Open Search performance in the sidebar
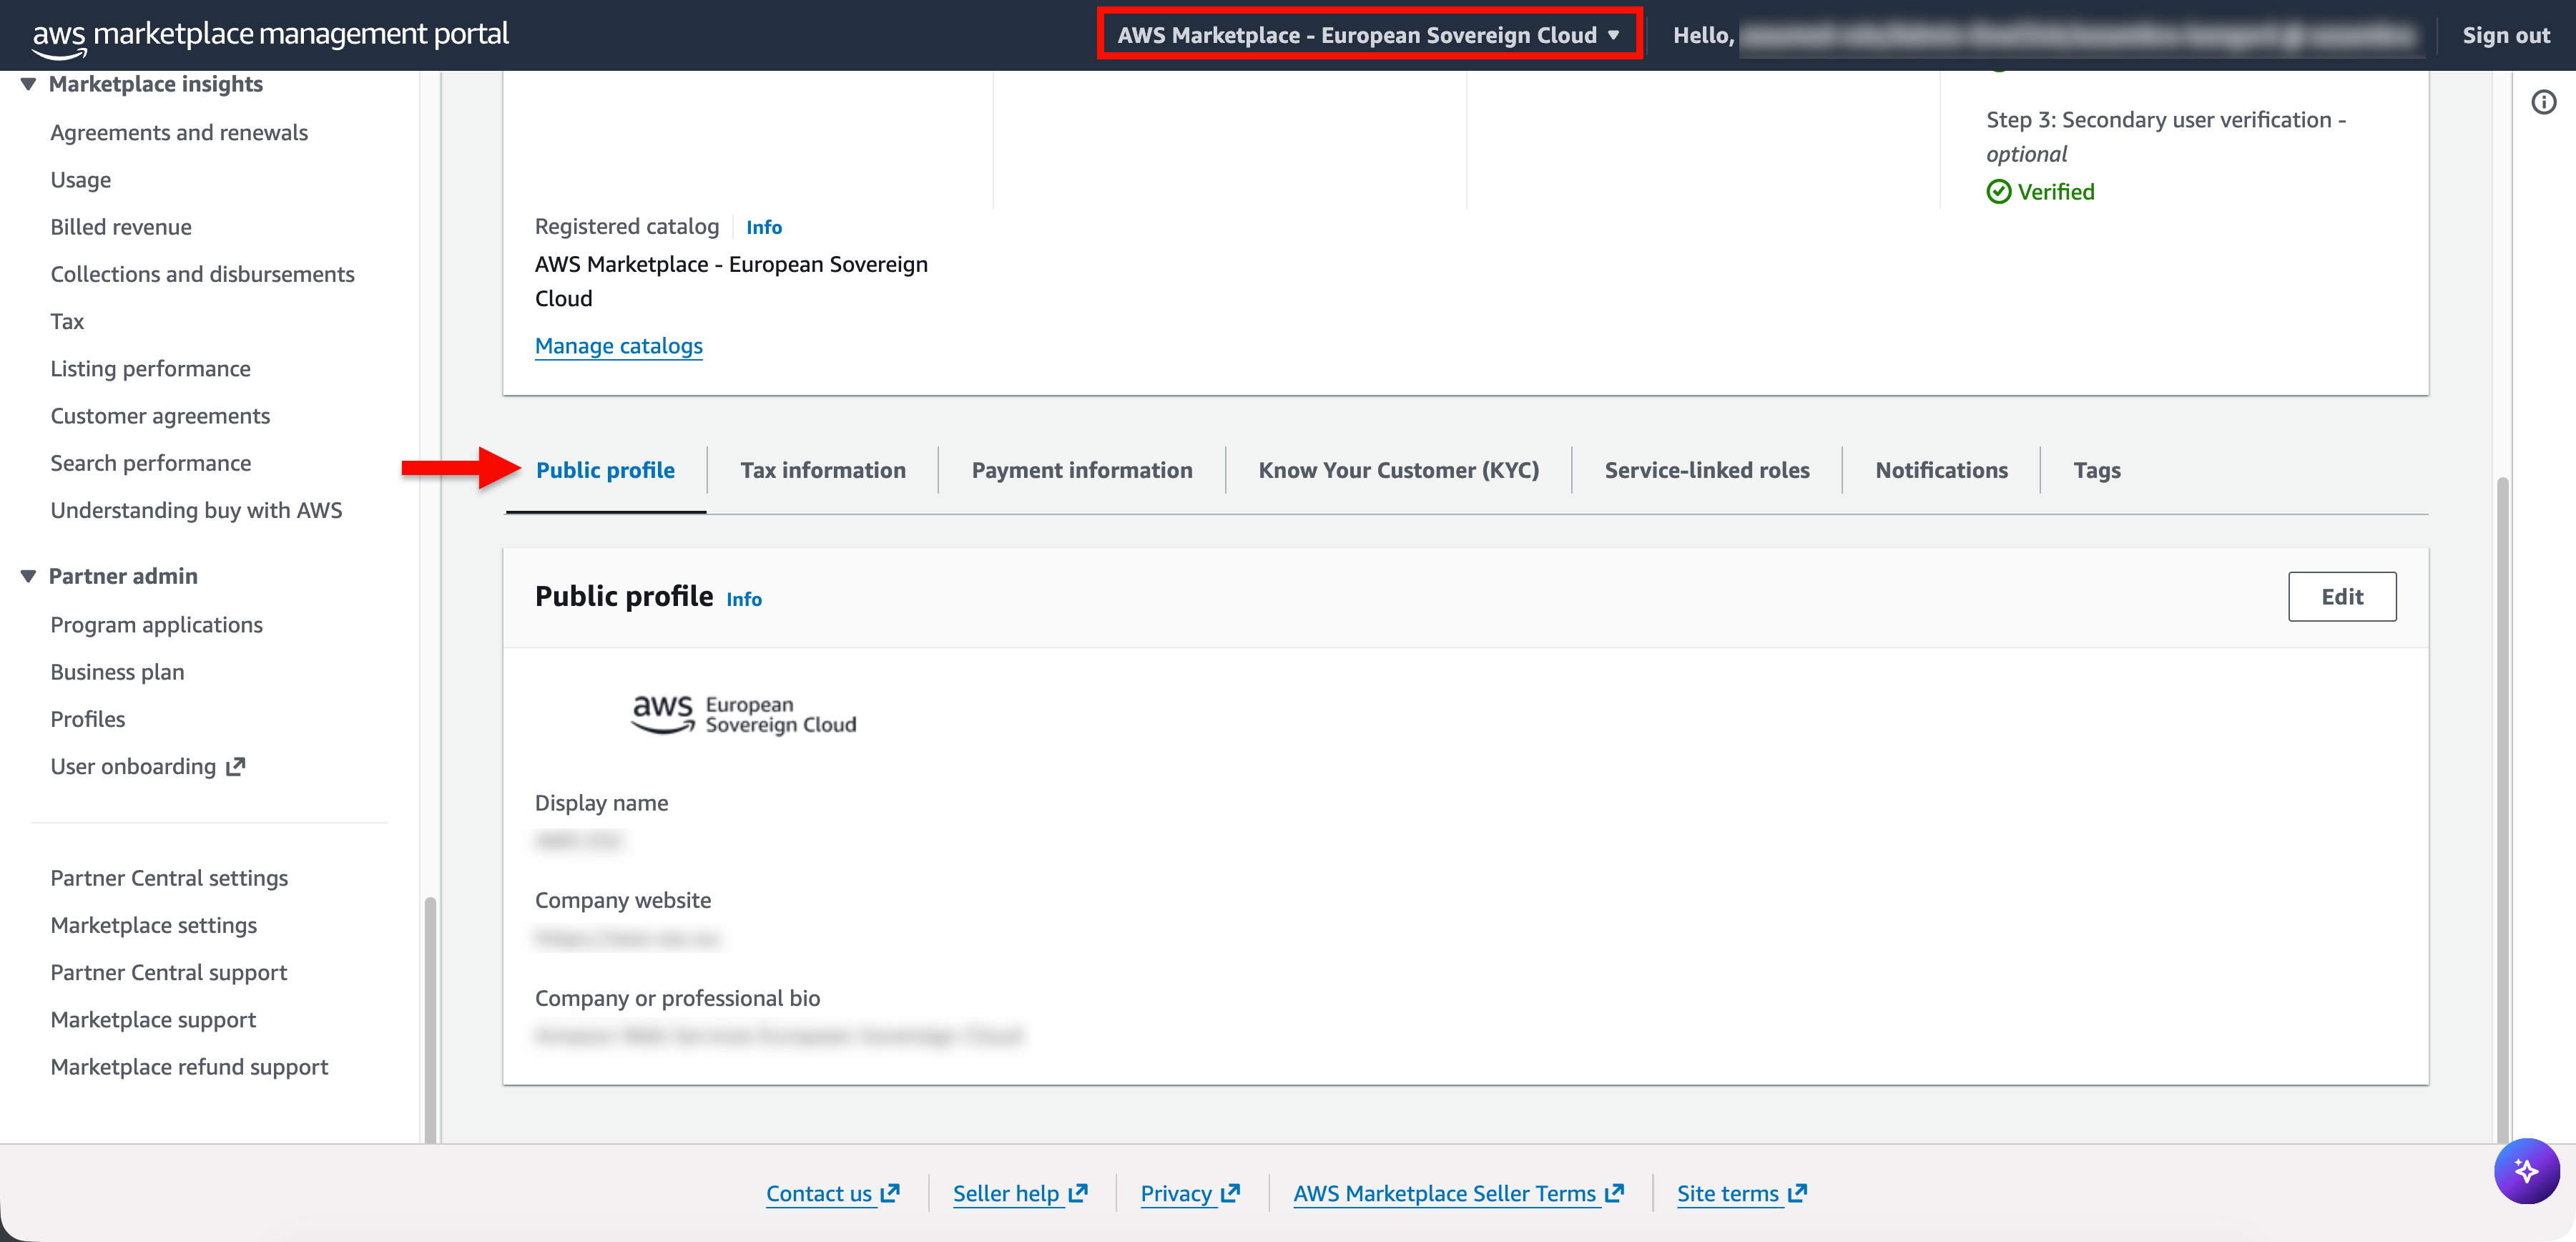2576x1242 pixels. pos(151,463)
